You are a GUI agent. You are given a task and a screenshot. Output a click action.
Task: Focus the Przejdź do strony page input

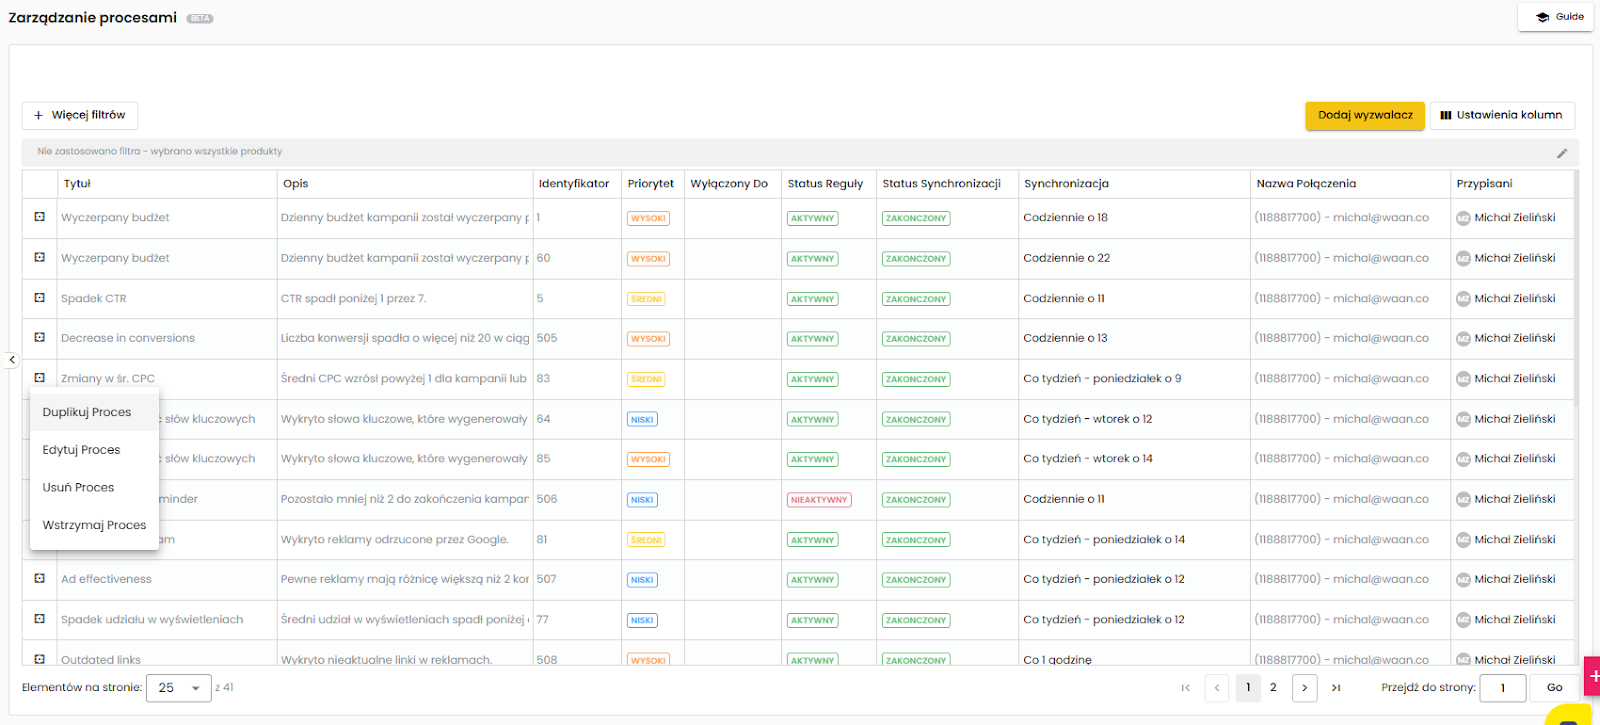(1503, 688)
